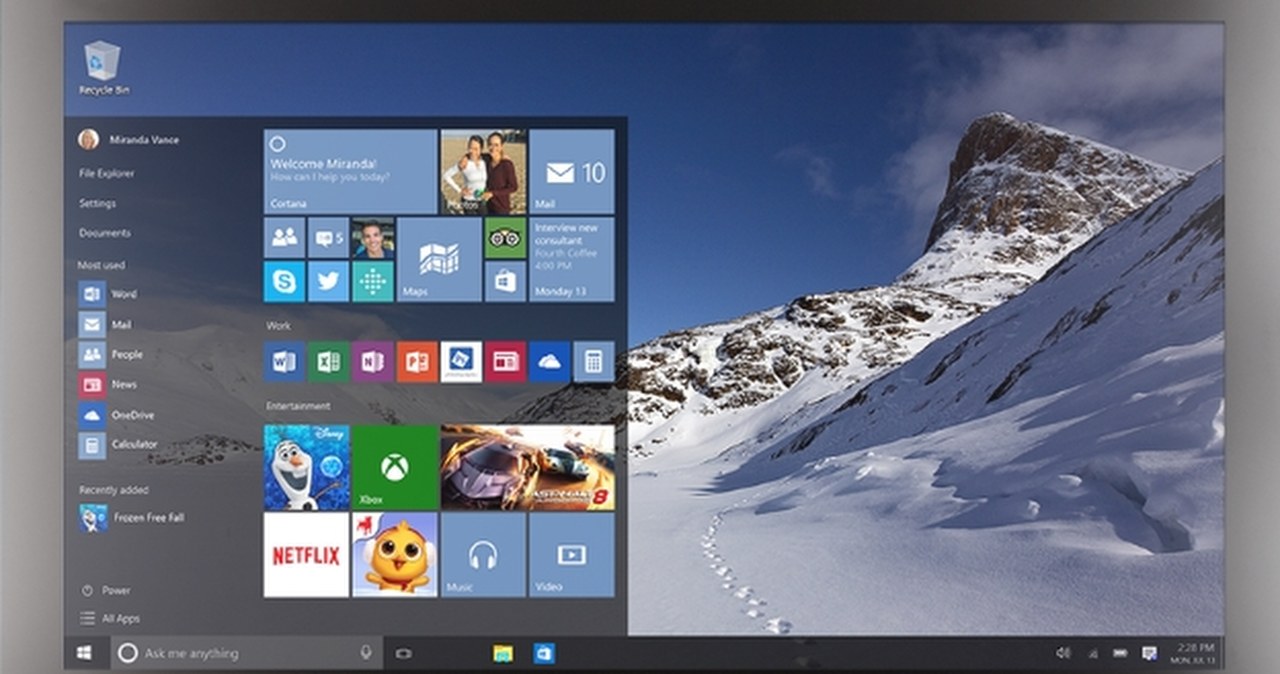Launch Word from the Work section

click(283, 360)
